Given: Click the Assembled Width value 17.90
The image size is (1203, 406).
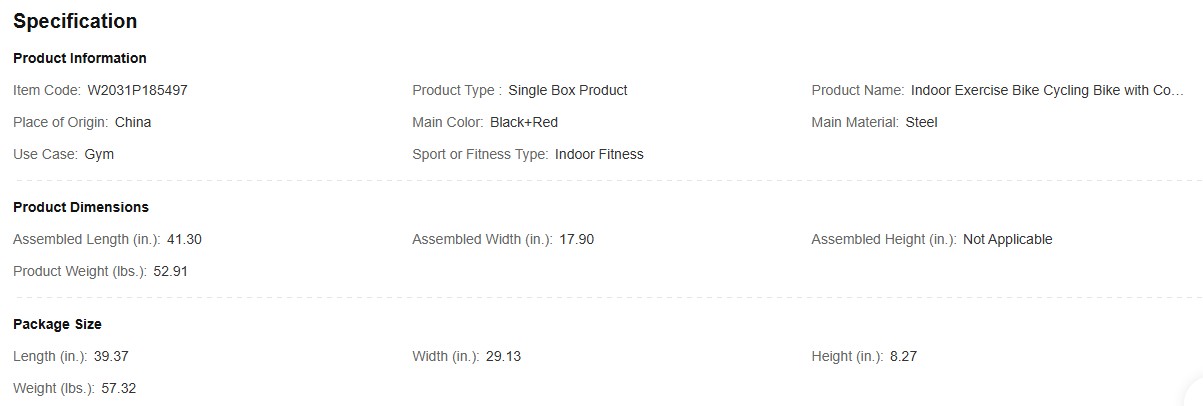Looking at the screenshot, I should (577, 239).
